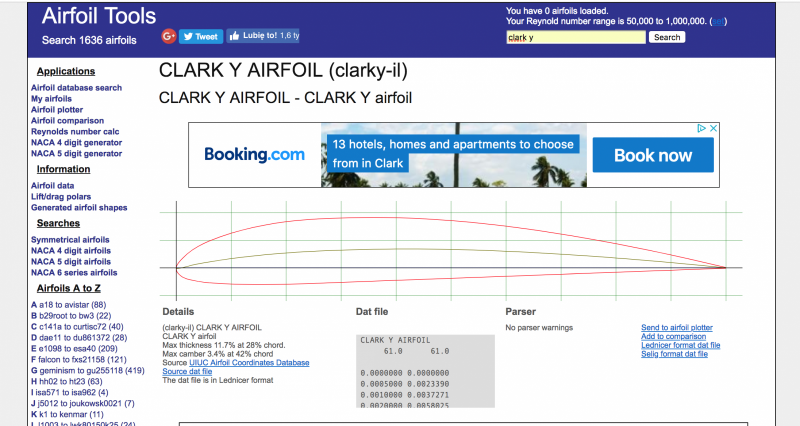
Task: Click the AdChoices triangle icon on ad
Action: coord(703,129)
